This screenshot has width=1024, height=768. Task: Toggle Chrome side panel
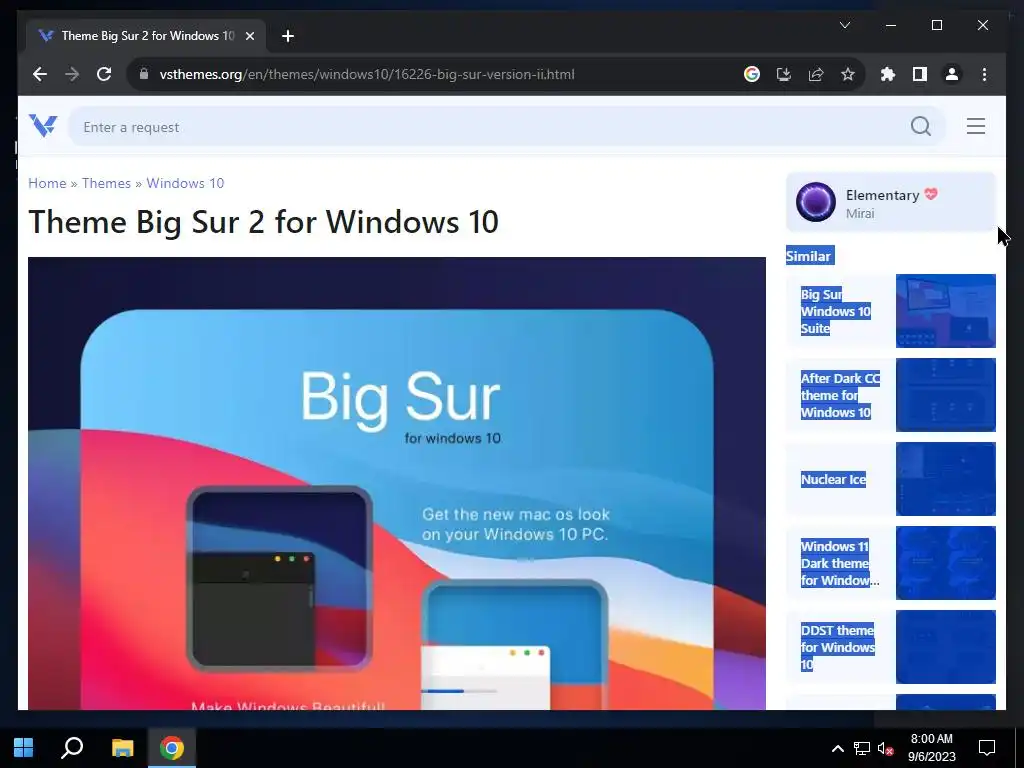(920, 74)
